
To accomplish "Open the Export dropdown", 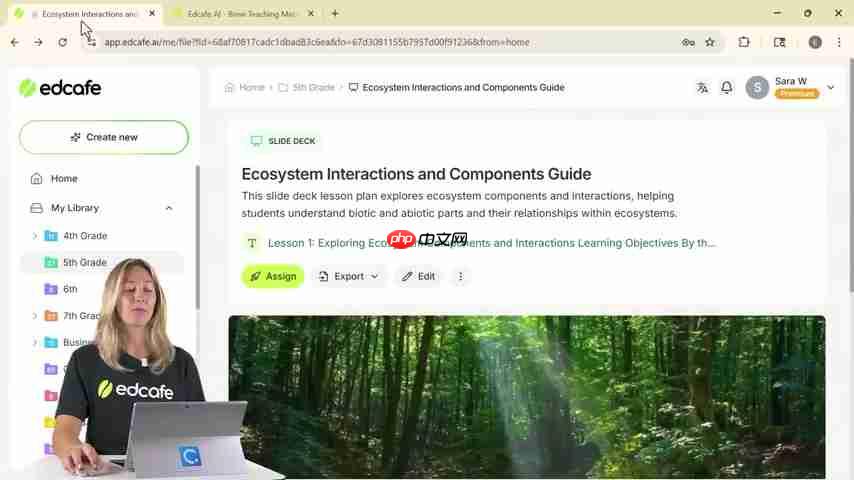I will click(x=348, y=276).
